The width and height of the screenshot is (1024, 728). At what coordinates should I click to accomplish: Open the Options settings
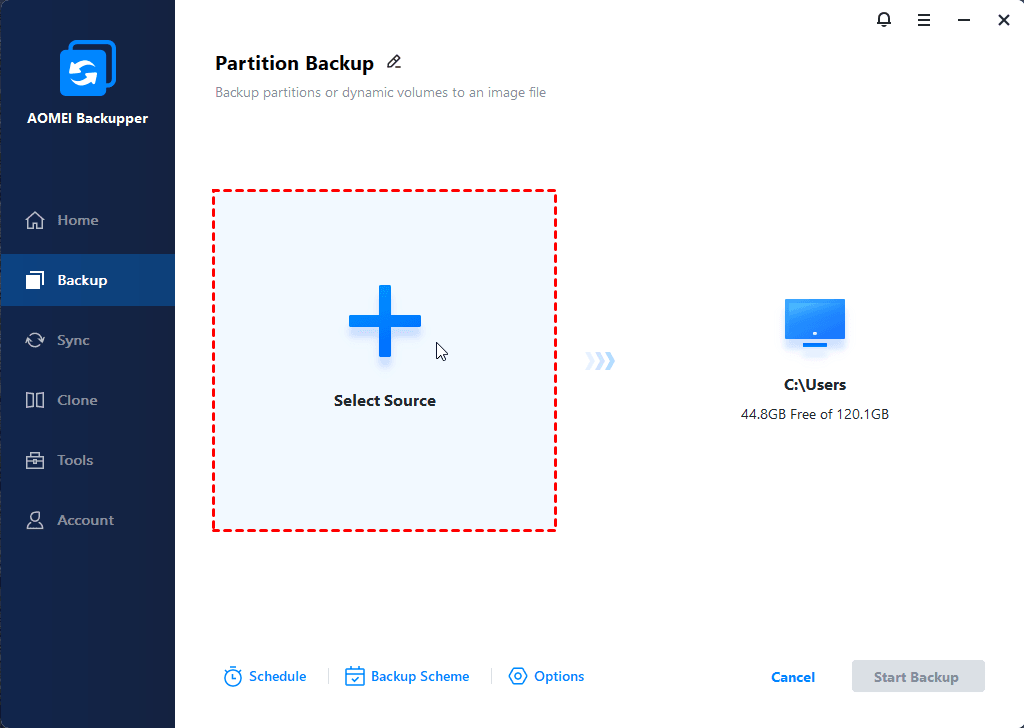[x=546, y=676]
